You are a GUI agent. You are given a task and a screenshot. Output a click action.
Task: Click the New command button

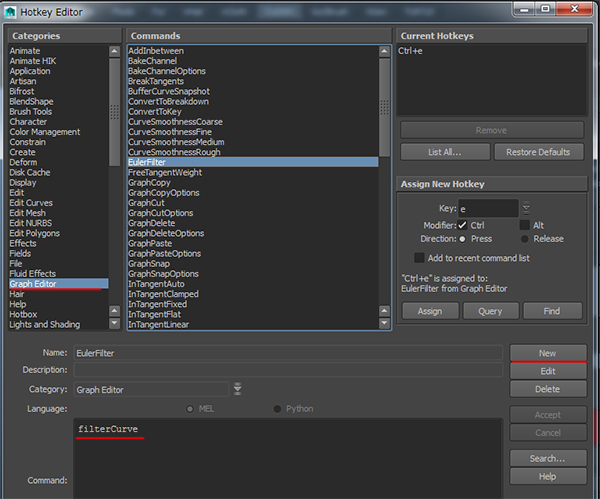click(x=548, y=353)
